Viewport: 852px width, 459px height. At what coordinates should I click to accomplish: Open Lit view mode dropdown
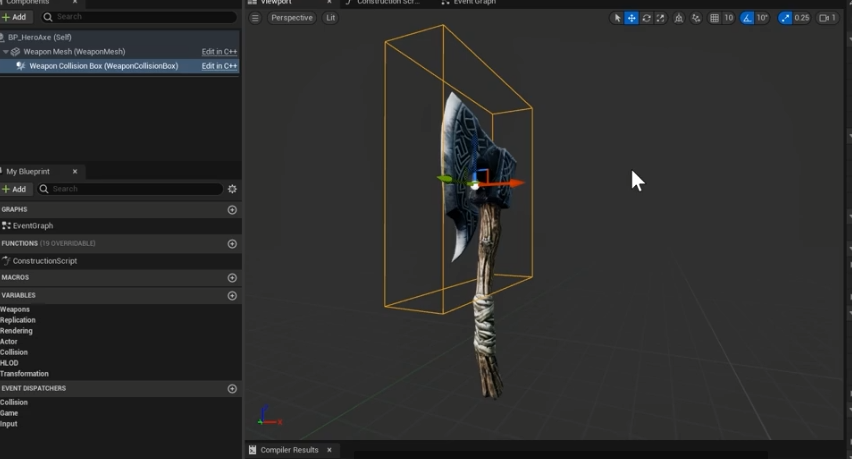click(x=330, y=18)
